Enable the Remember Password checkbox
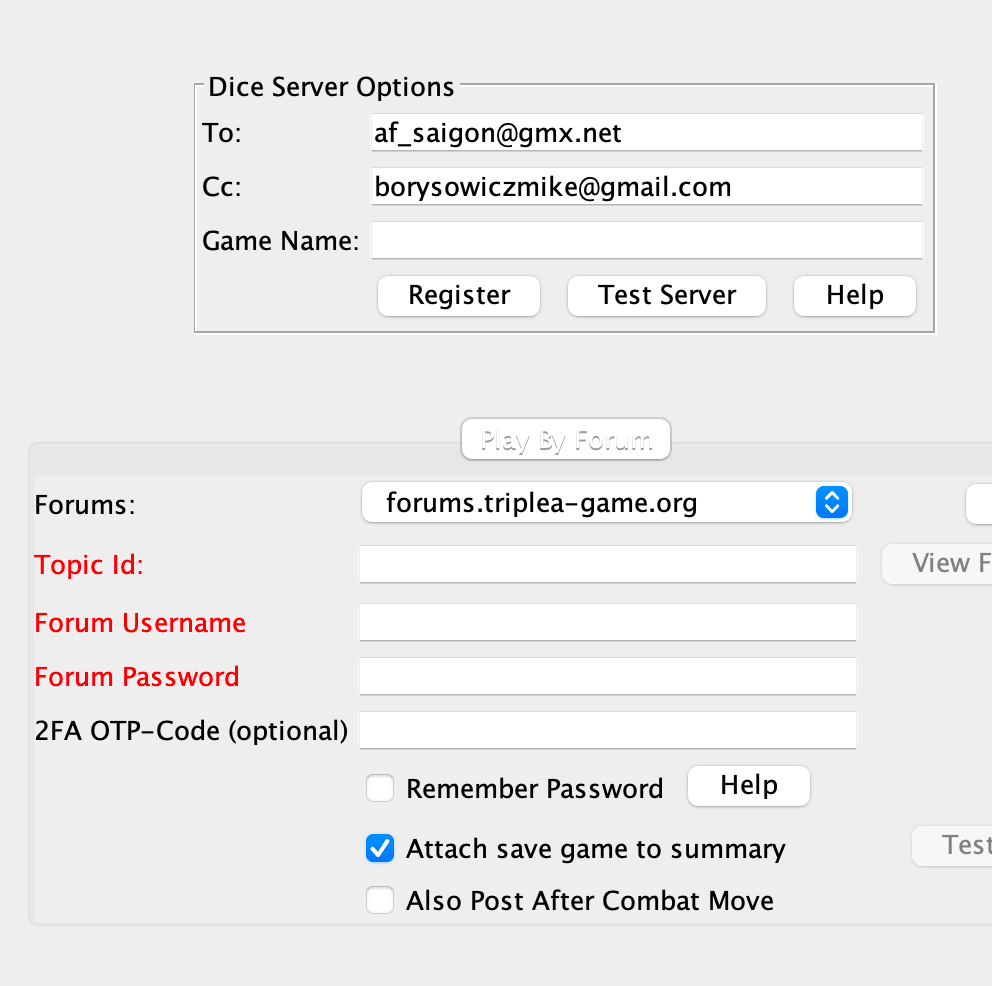Viewport: 992px width, 986px height. [x=380, y=788]
